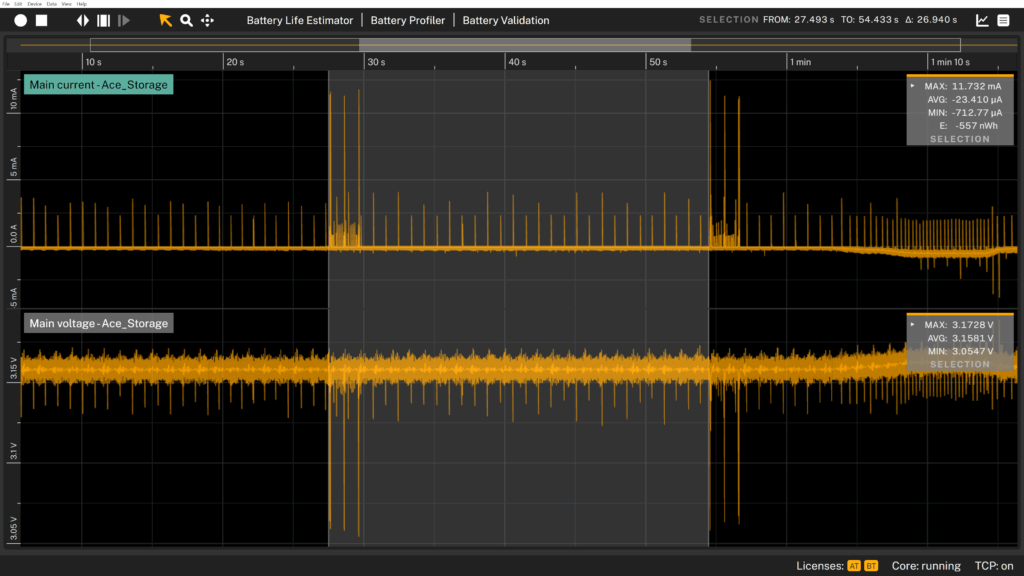Click the horizontal fit arrows icon
The height and width of the screenshot is (576, 1024).
coord(83,20)
